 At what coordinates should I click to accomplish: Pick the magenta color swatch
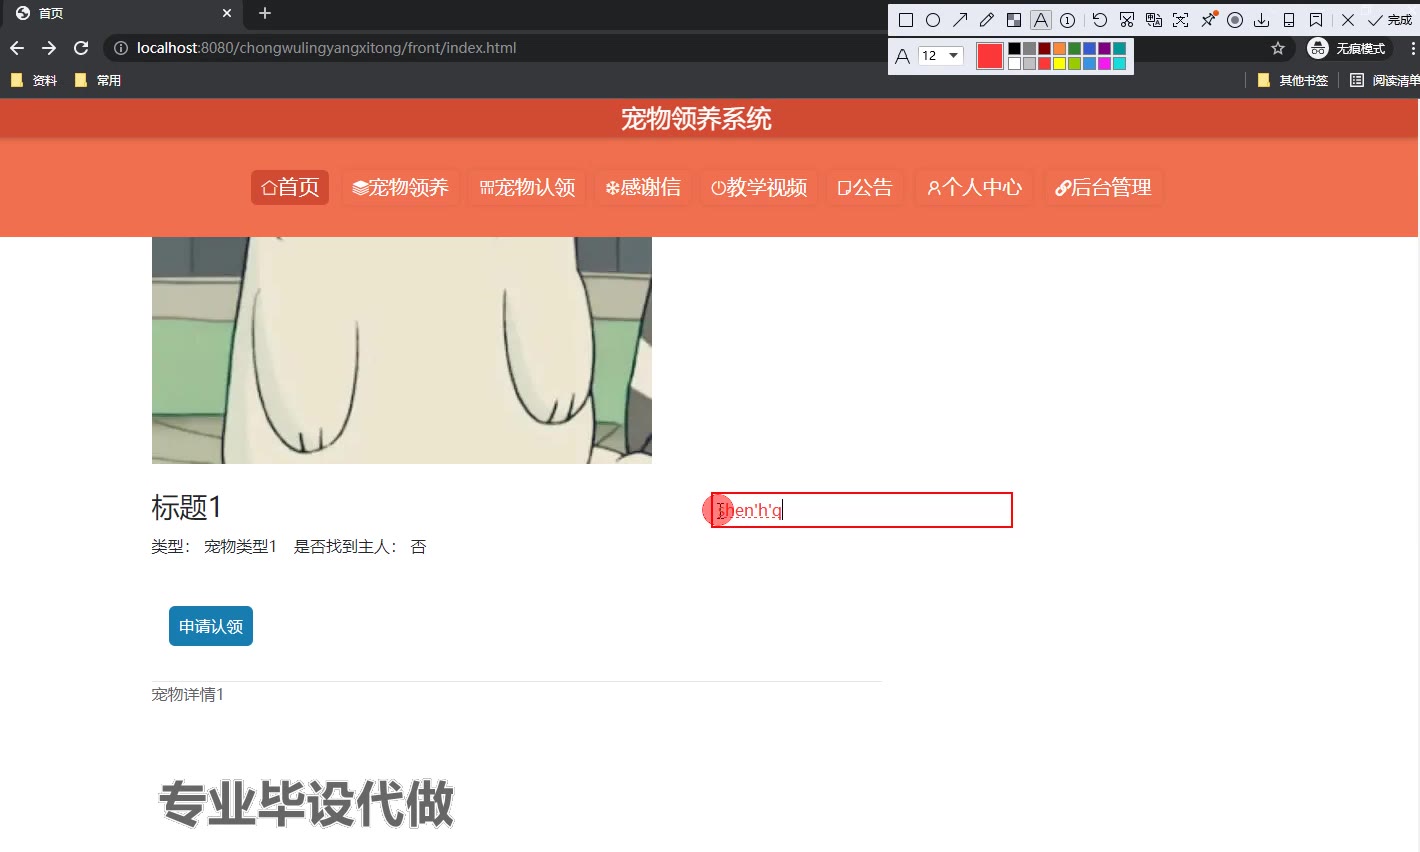coord(1104,63)
